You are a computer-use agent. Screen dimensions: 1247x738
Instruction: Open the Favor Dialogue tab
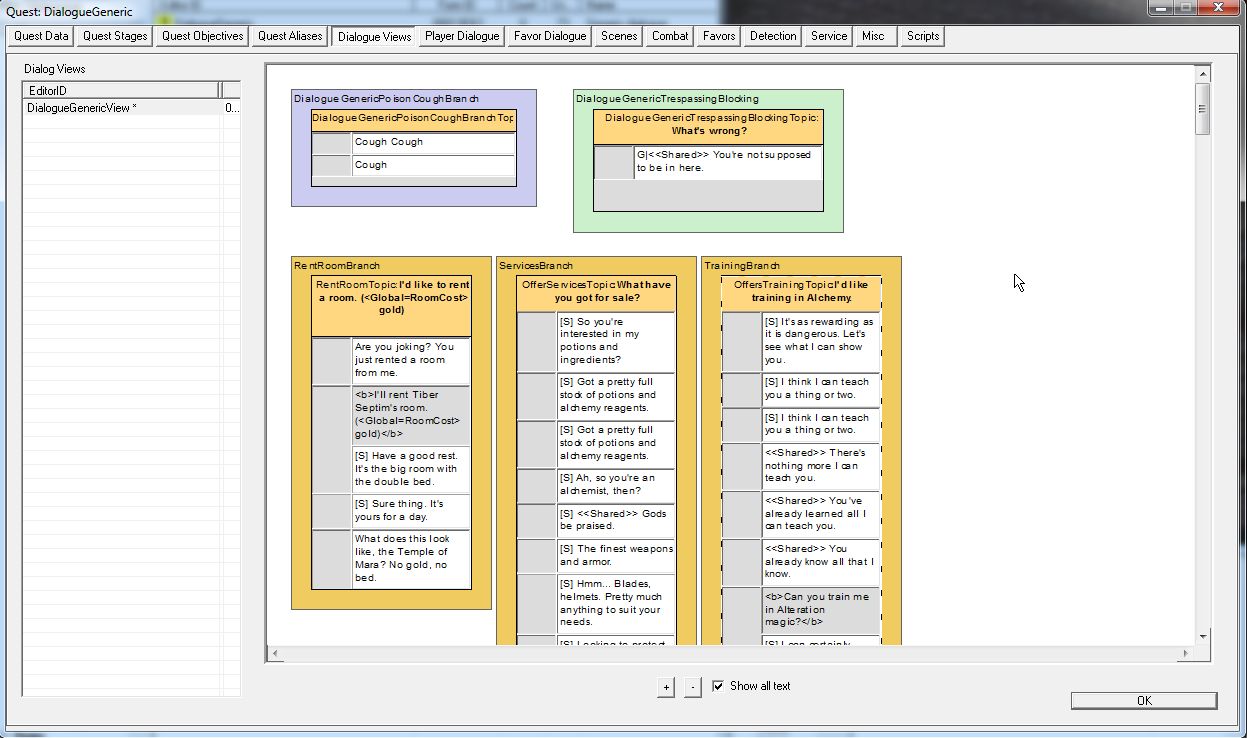[550, 36]
